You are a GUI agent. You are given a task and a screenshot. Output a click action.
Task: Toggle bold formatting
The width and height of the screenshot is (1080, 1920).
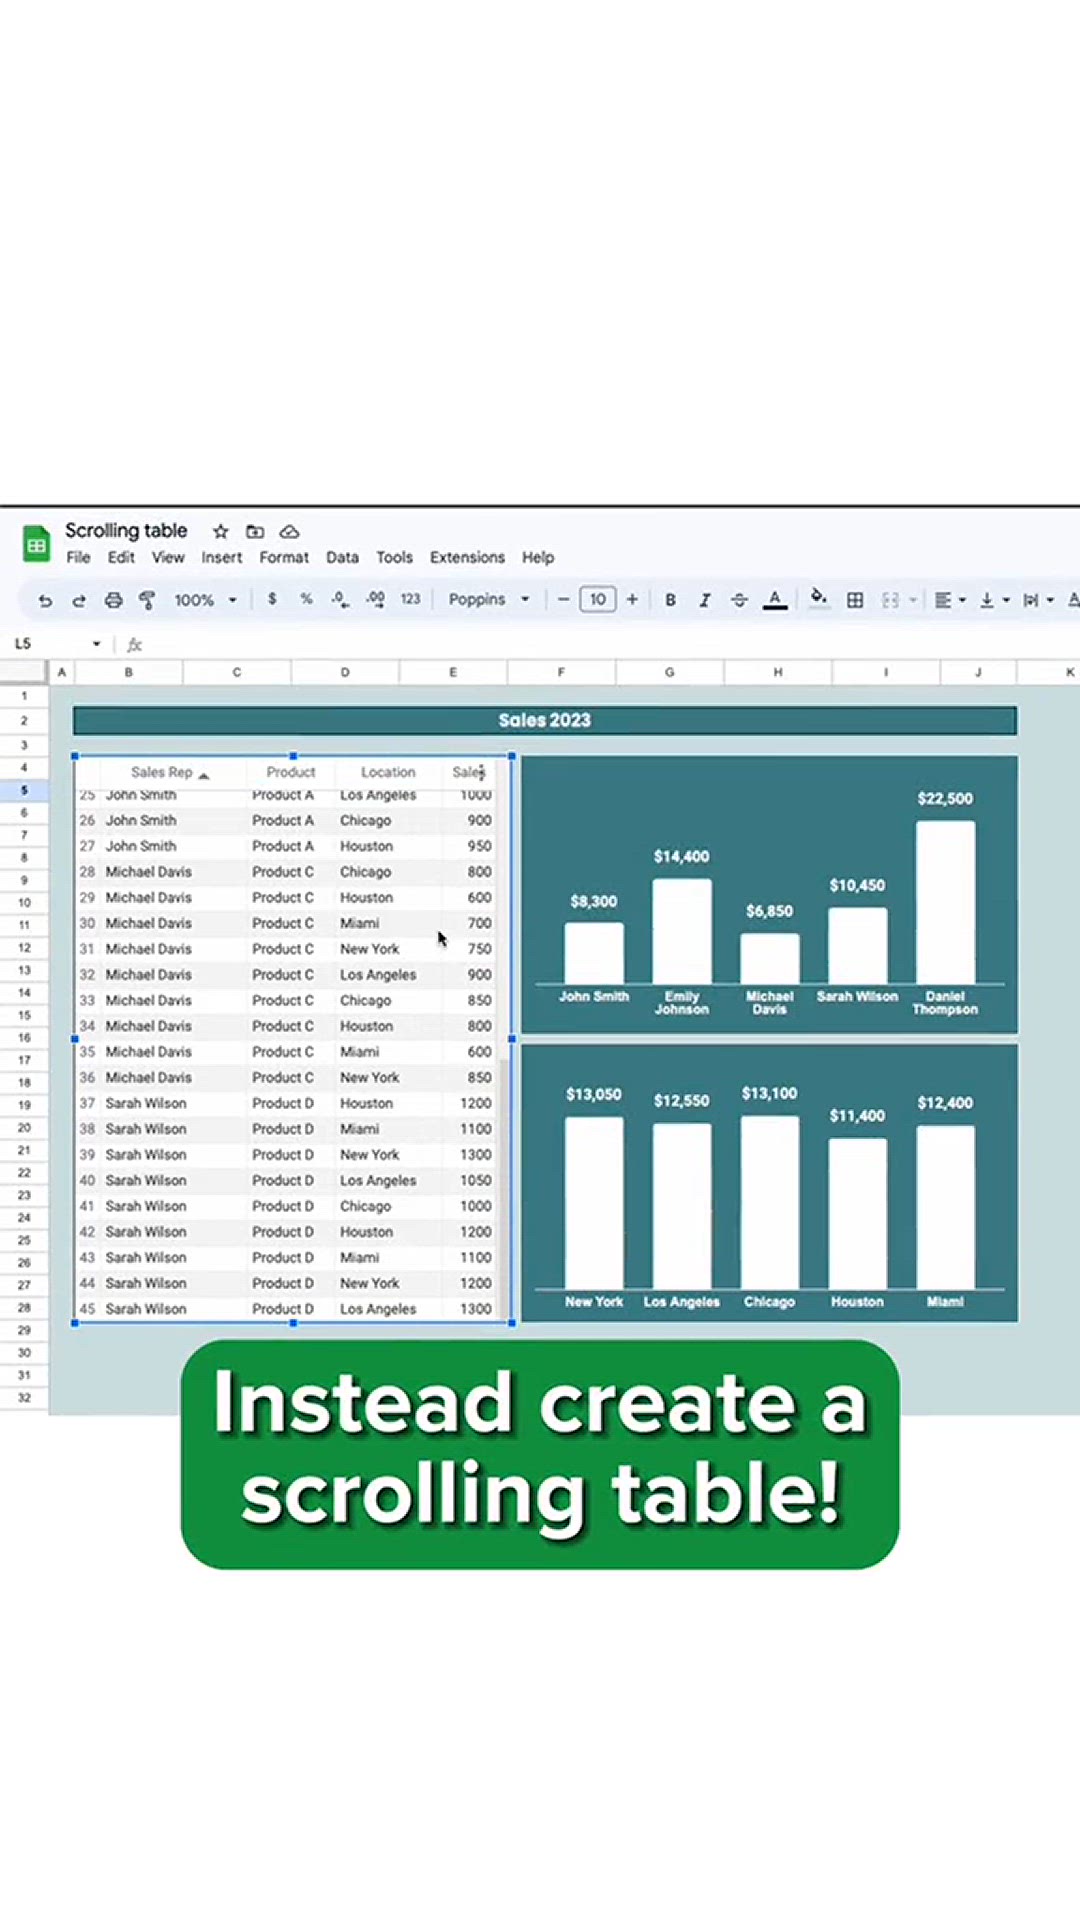point(670,600)
